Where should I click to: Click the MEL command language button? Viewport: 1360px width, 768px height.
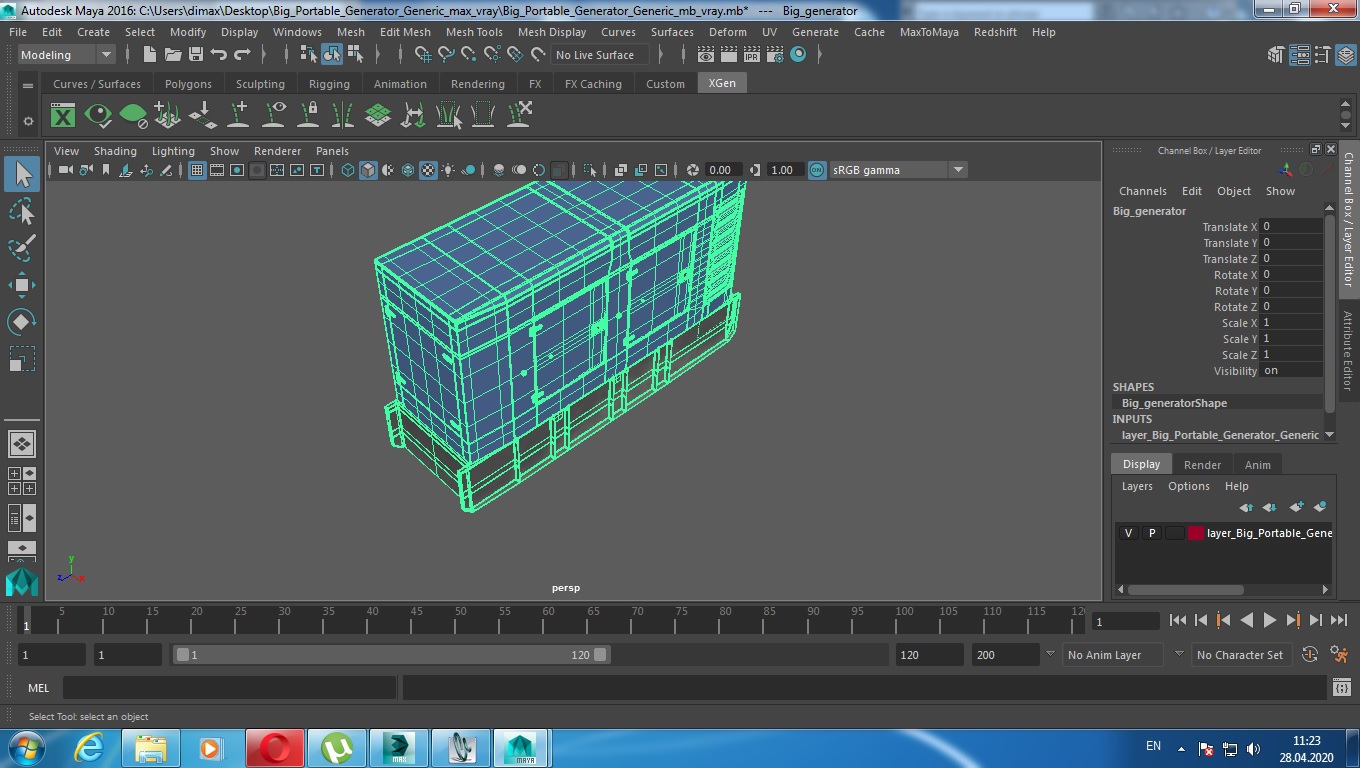tap(39, 688)
